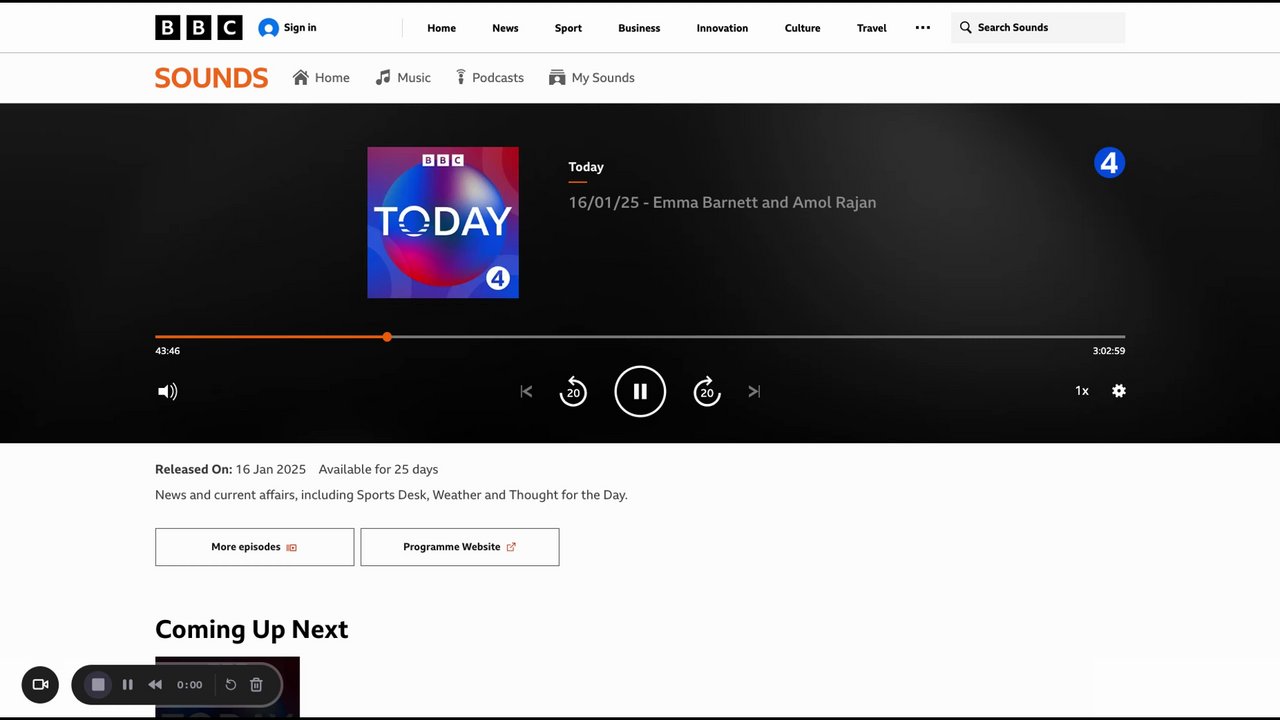
Task: Skip to previous track
Action: [526, 392]
